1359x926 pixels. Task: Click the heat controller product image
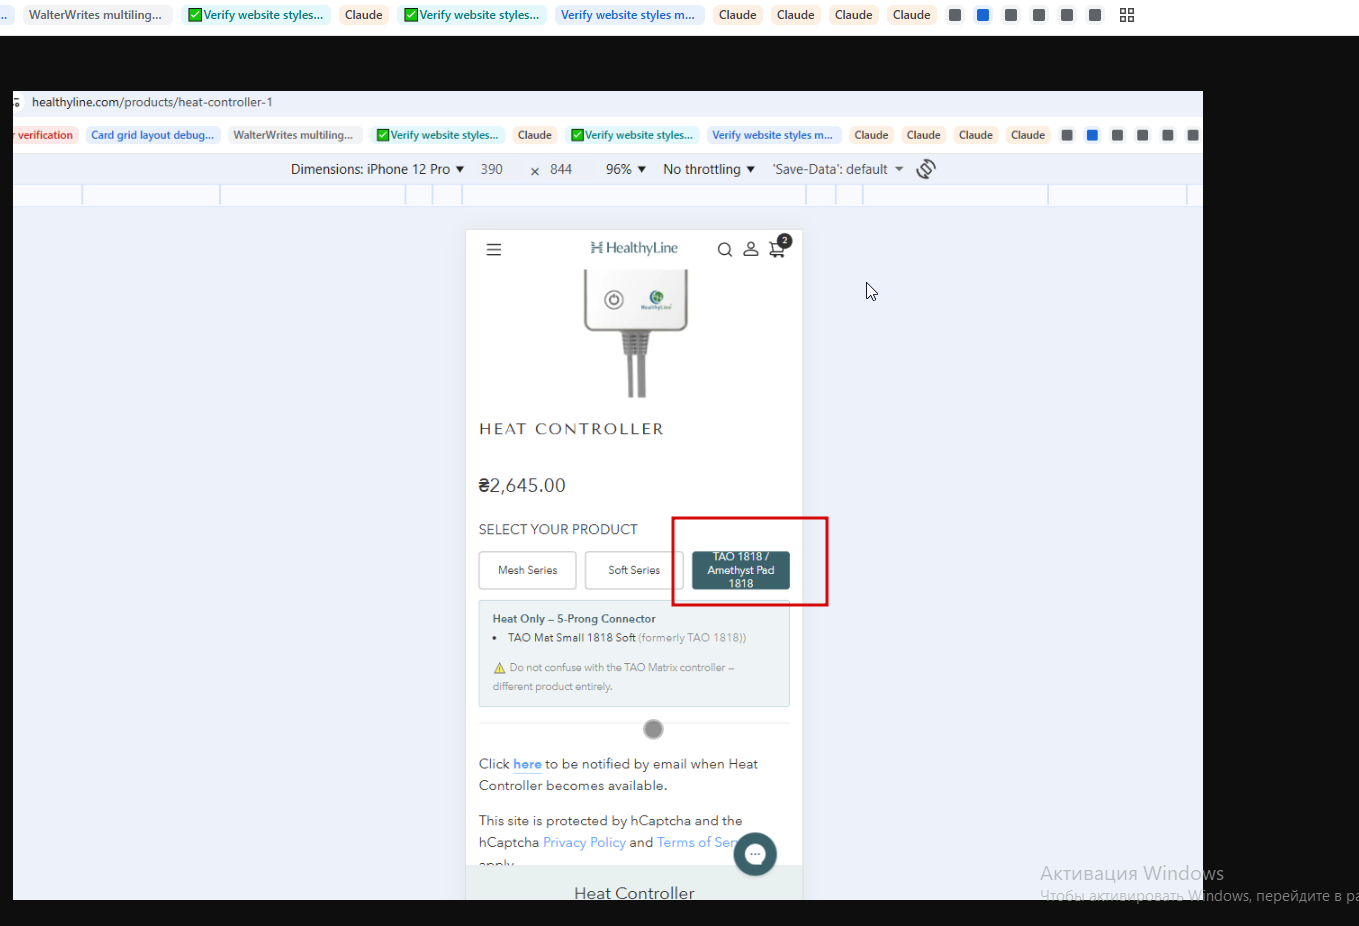coord(636,333)
